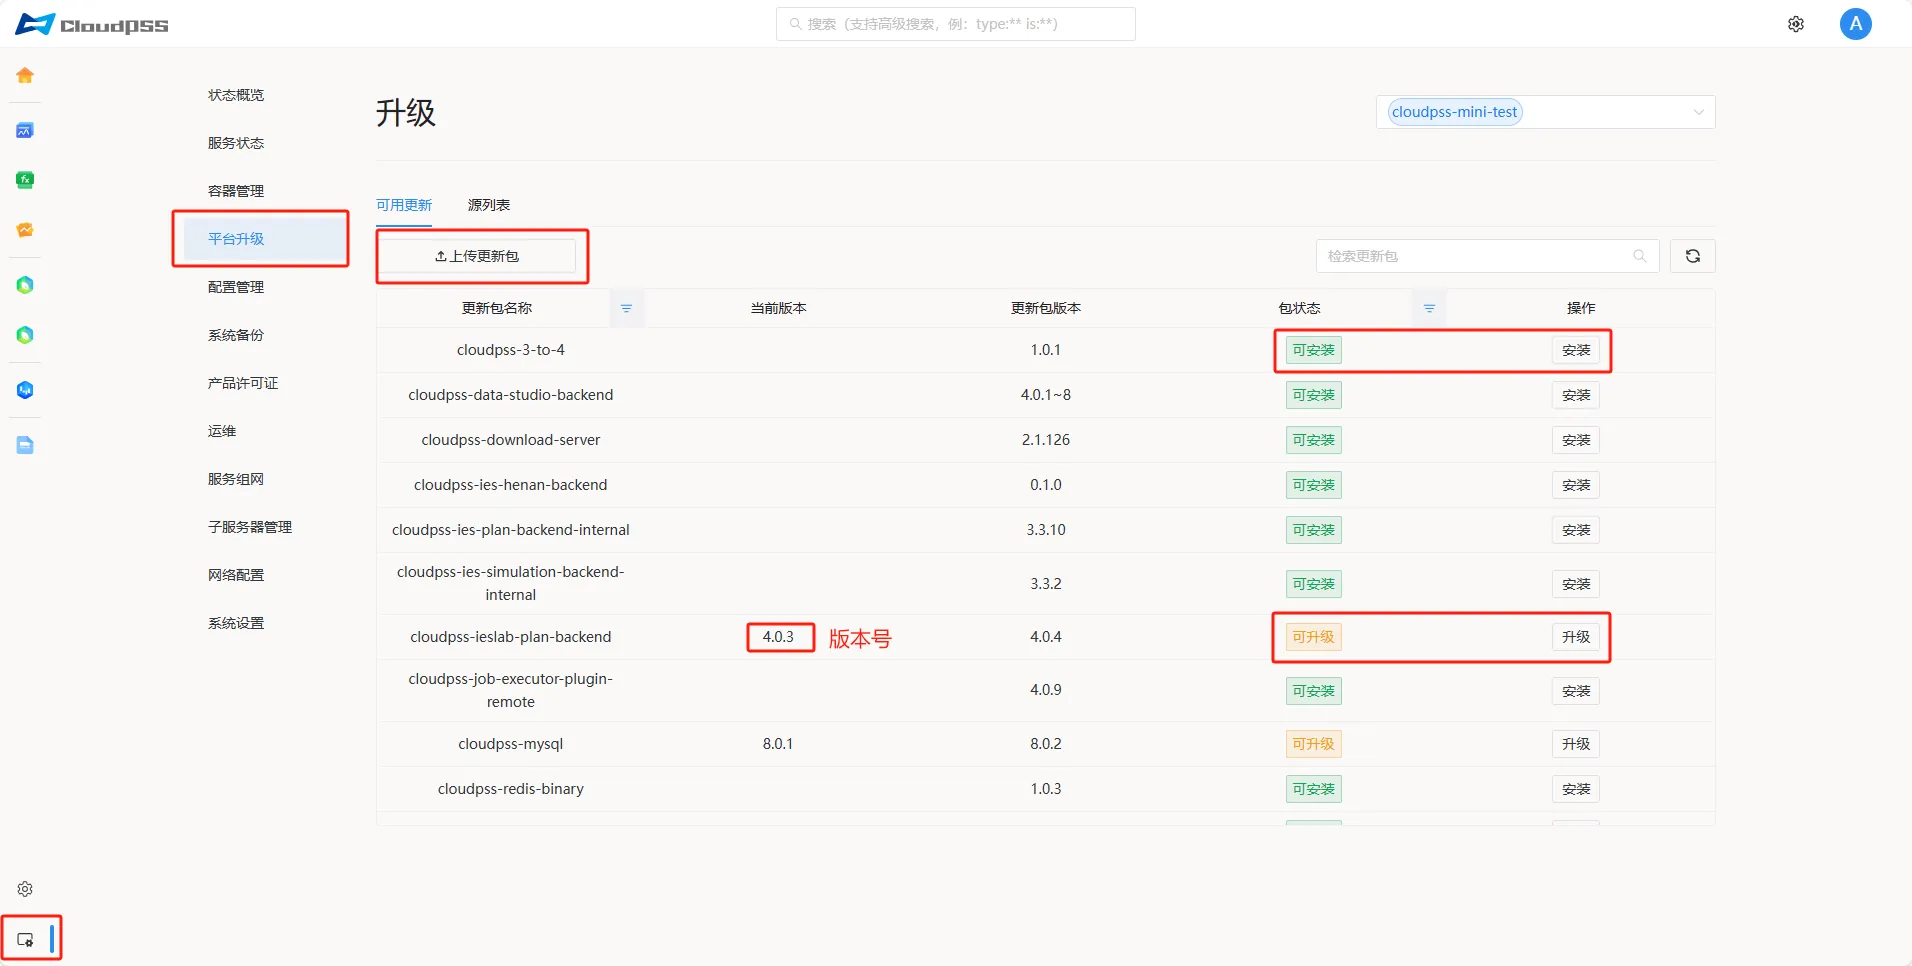
Task: Click the 当前版本 column header
Action: [778, 308]
